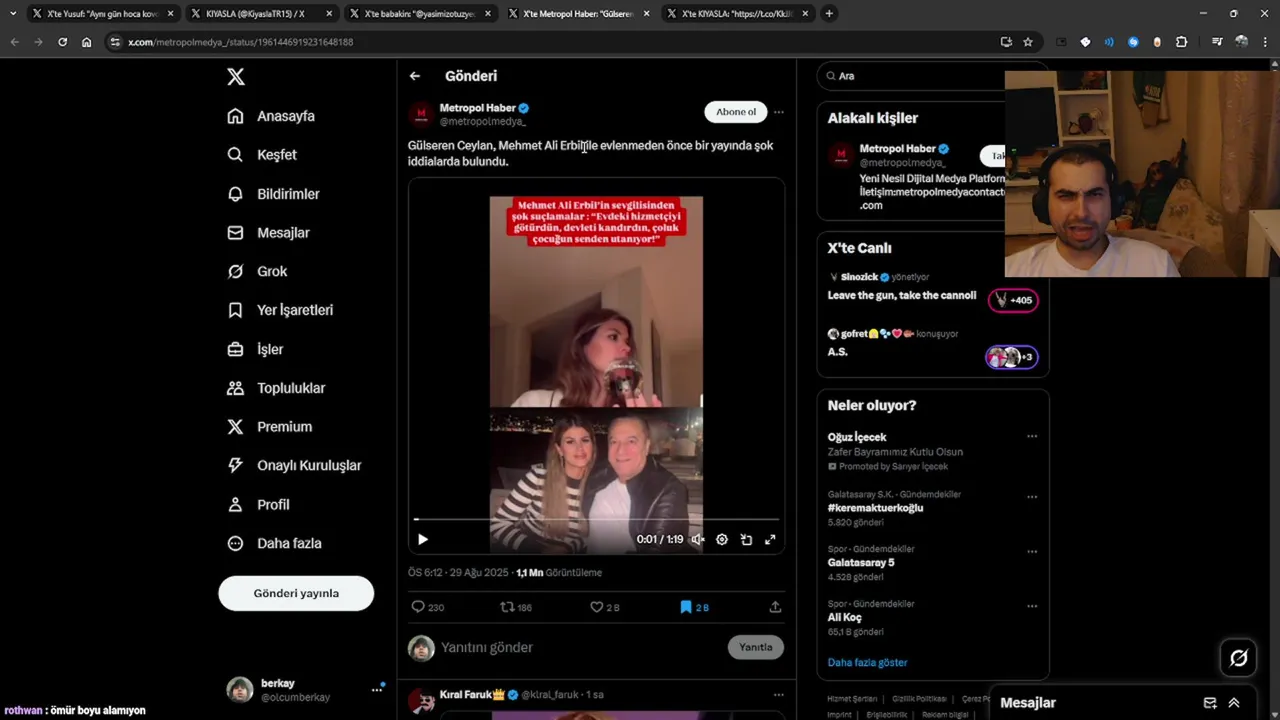Open Yer İşaretleri bookmarks
The image size is (1280, 720).
(280, 310)
